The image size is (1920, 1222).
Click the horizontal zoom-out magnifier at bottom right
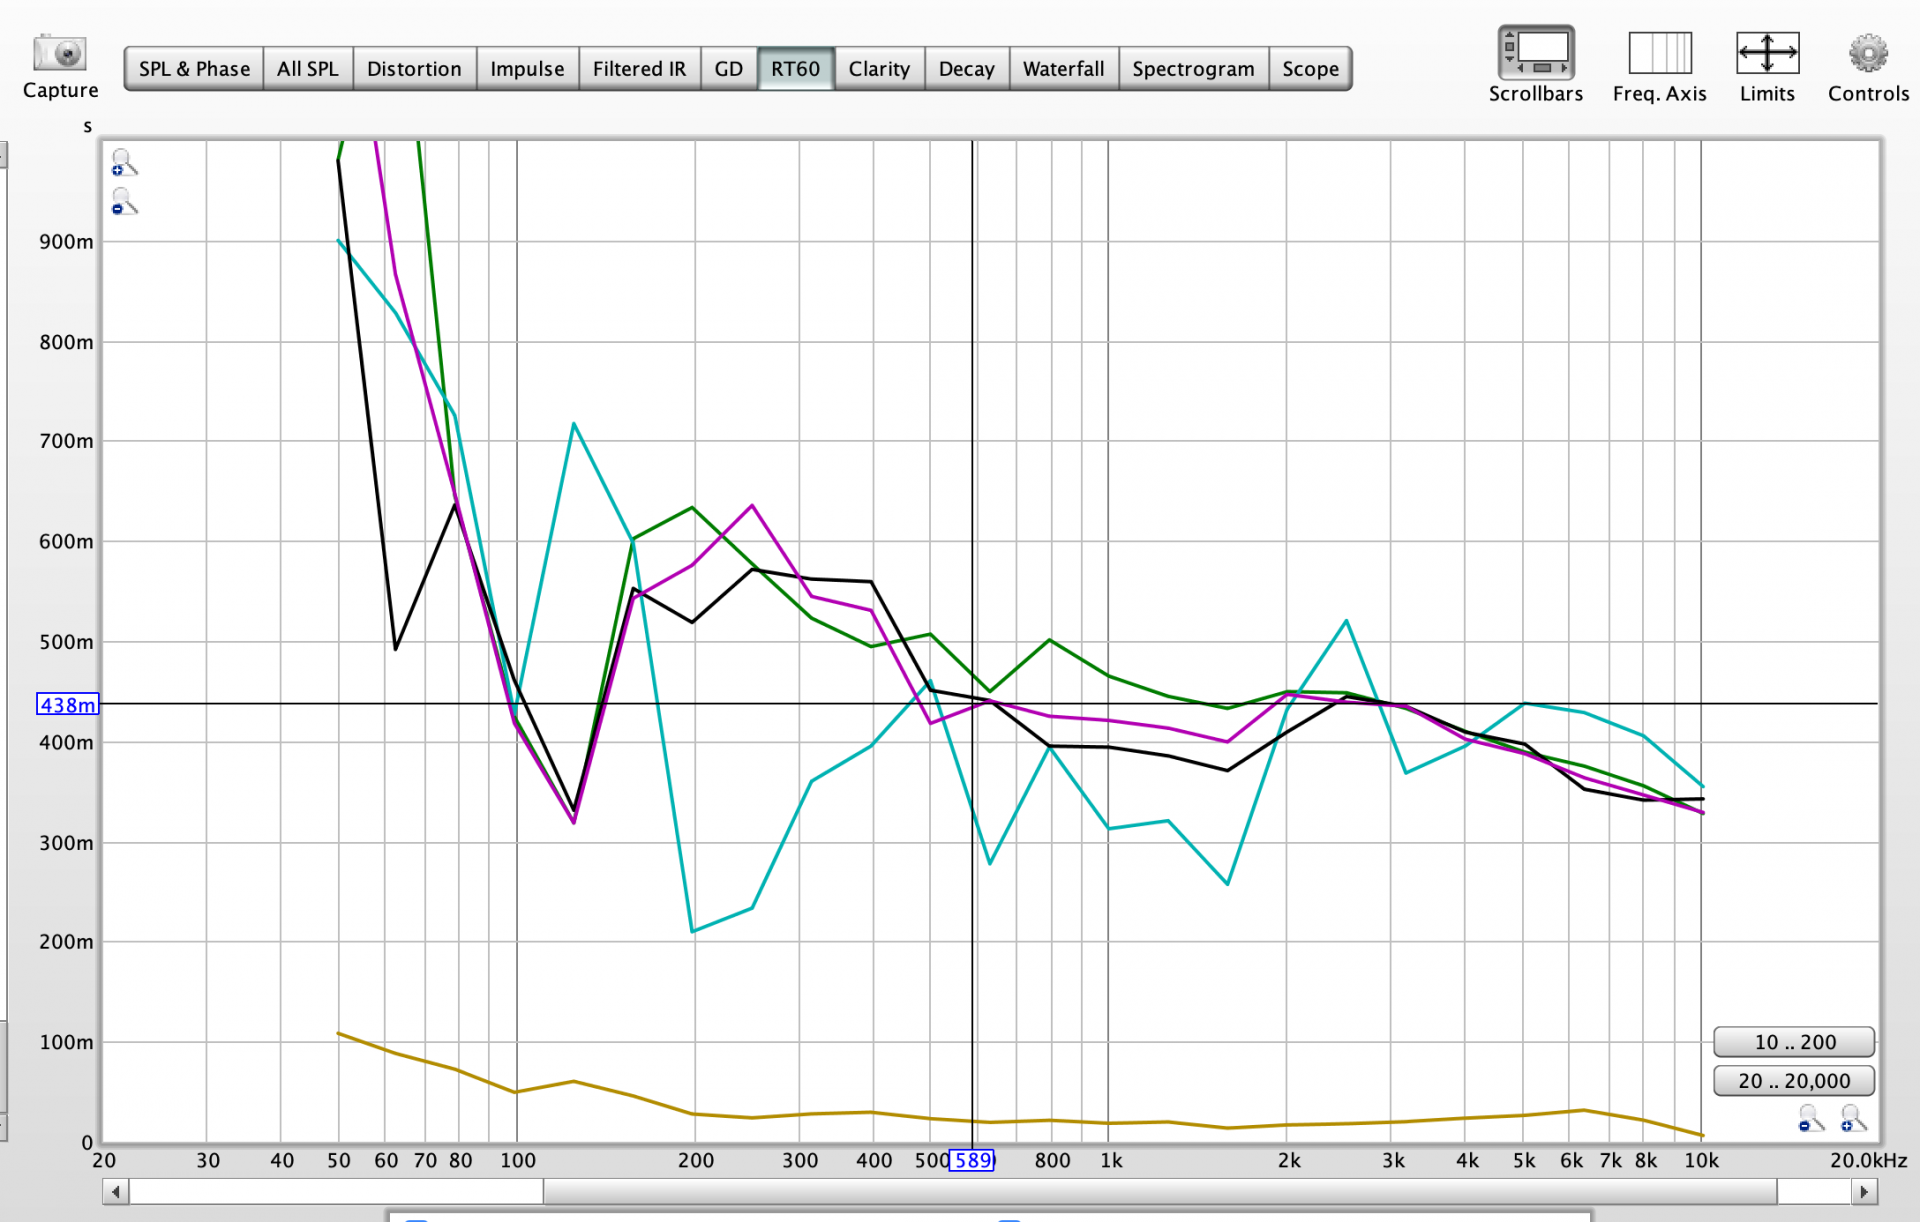(x=1810, y=1118)
